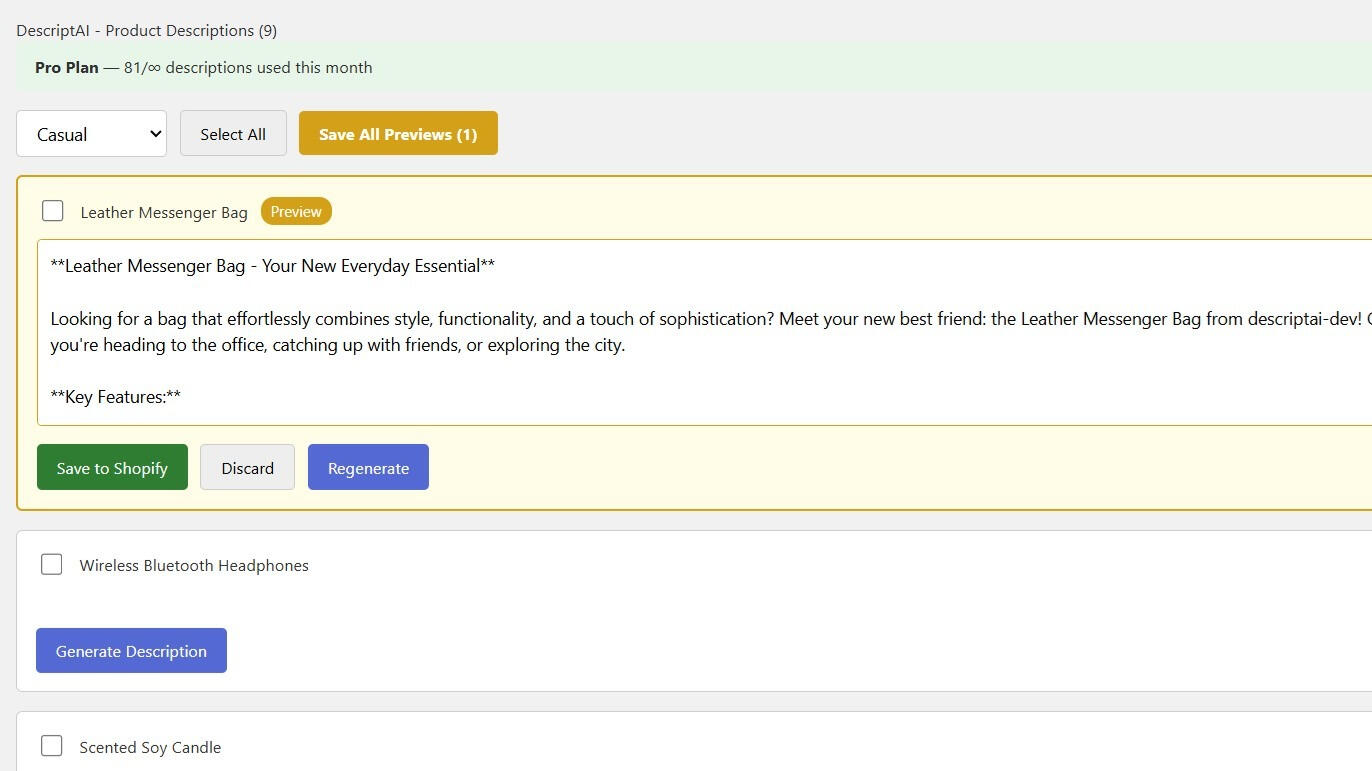Click the DescriptAI Product Descriptions heading
This screenshot has width=1372, height=771.
coord(147,31)
